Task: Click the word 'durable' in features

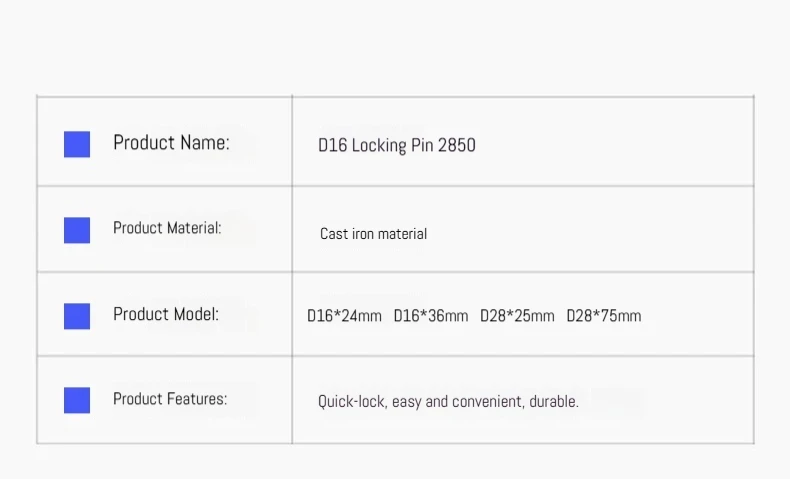Action: click(551, 402)
